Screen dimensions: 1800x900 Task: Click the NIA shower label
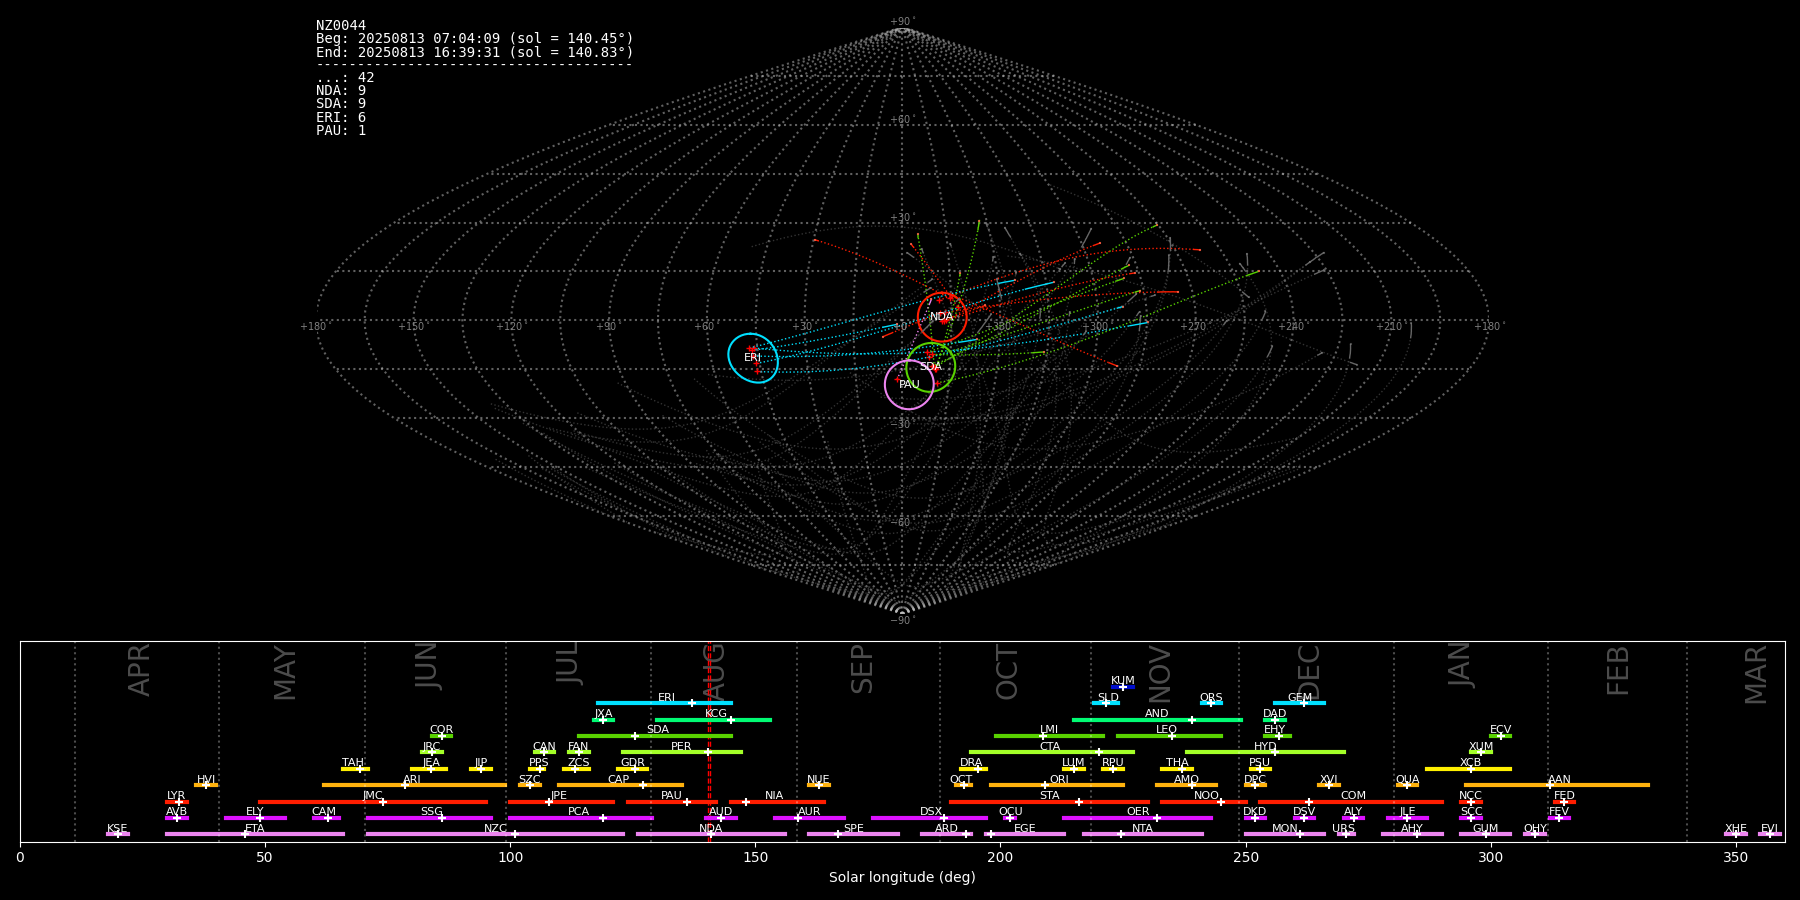774,796
